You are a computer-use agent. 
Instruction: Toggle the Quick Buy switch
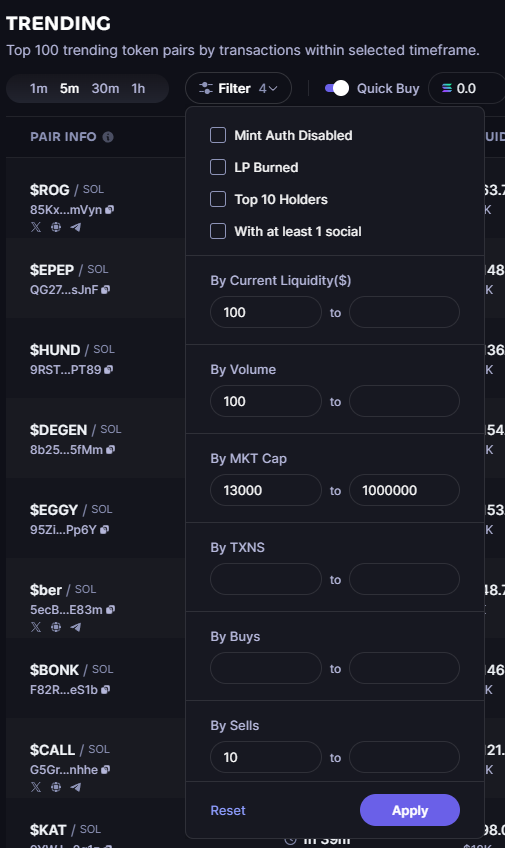point(337,88)
